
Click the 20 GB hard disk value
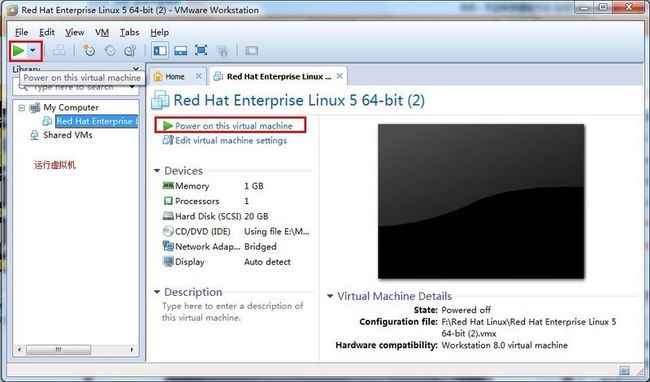tap(256, 216)
